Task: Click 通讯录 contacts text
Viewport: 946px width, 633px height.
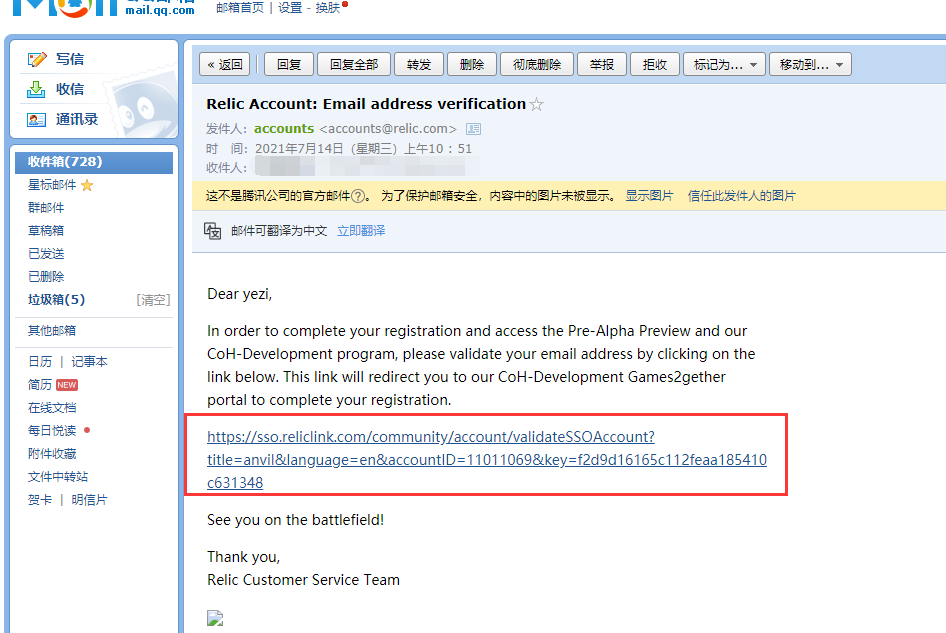Action: pyautogui.click(x=77, y=119)
